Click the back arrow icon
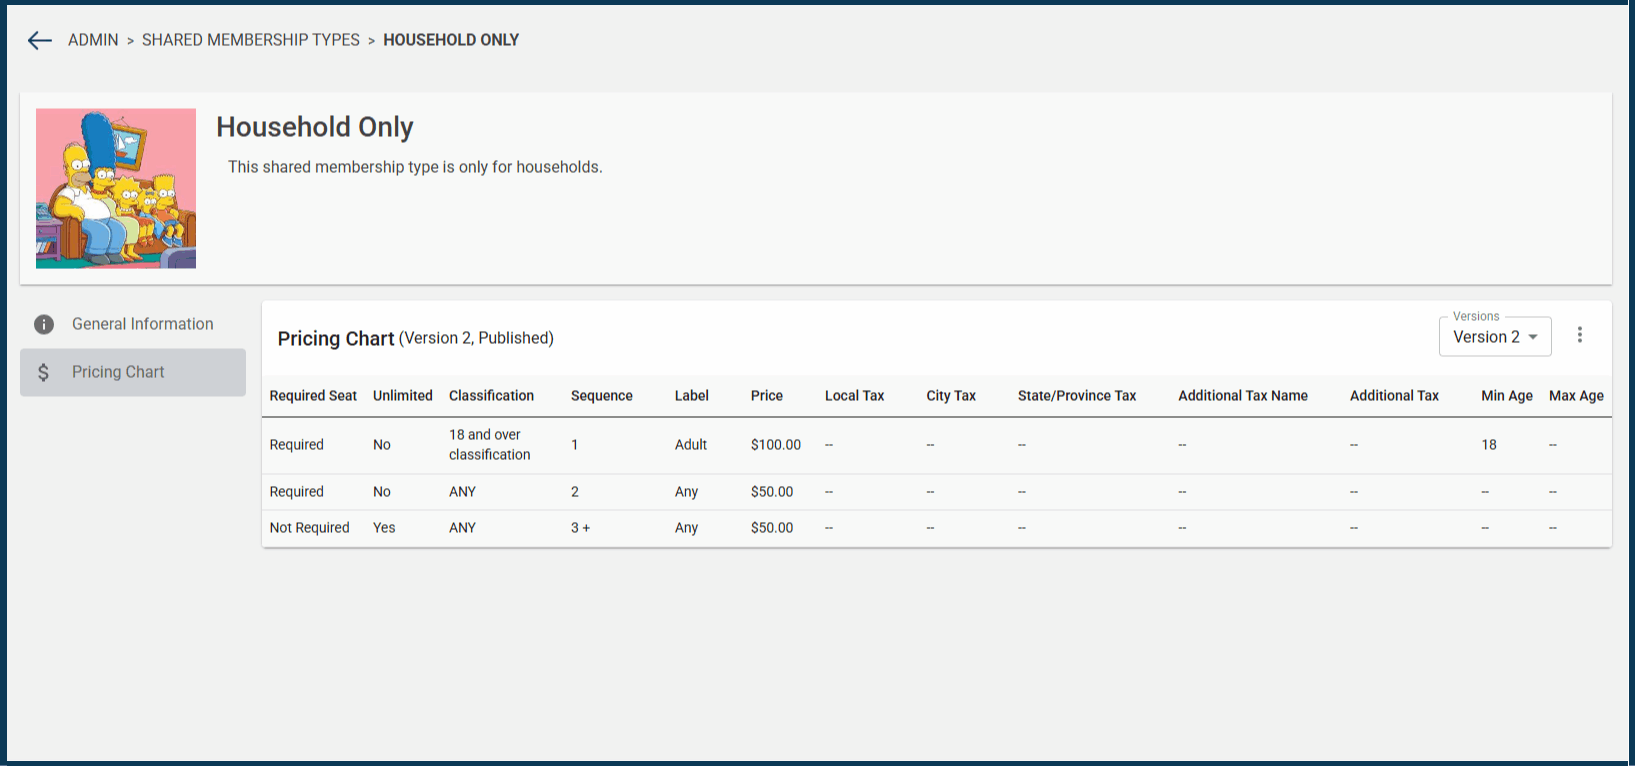The width and height of the screenshot is (1635, 766). tap(40, 40)
